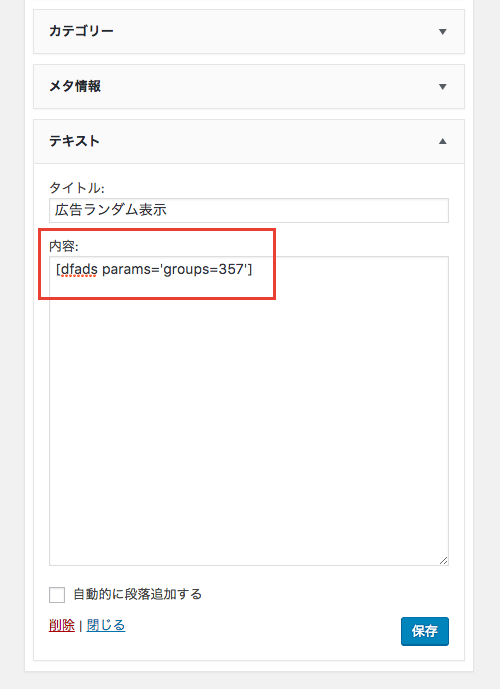
Task: Click inside the 内容 textarea
Action: [249, 411]
